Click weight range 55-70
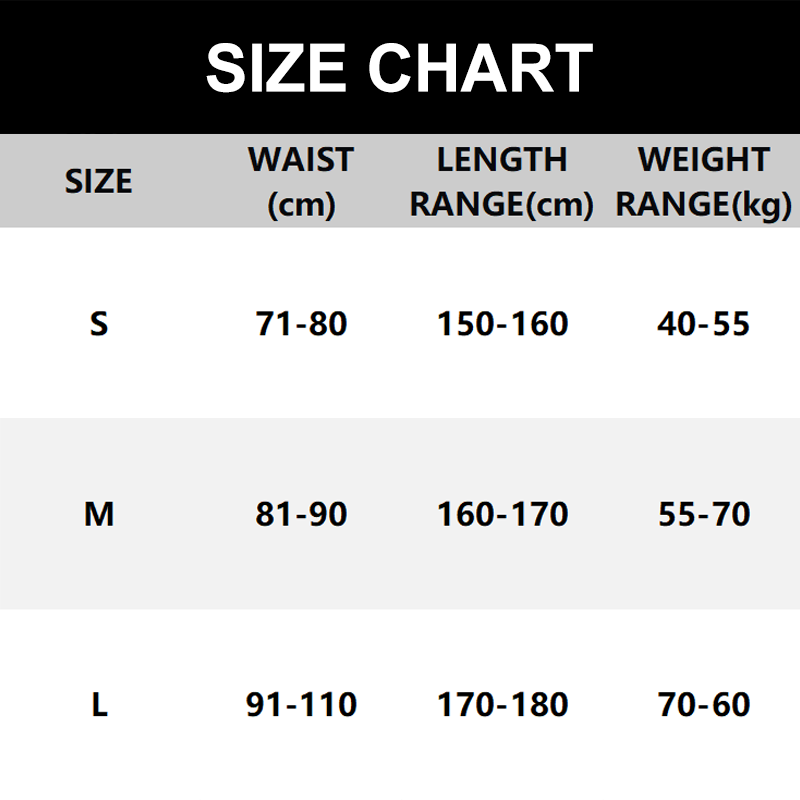Viewport: 800px width, 800px height. (703, 514)
